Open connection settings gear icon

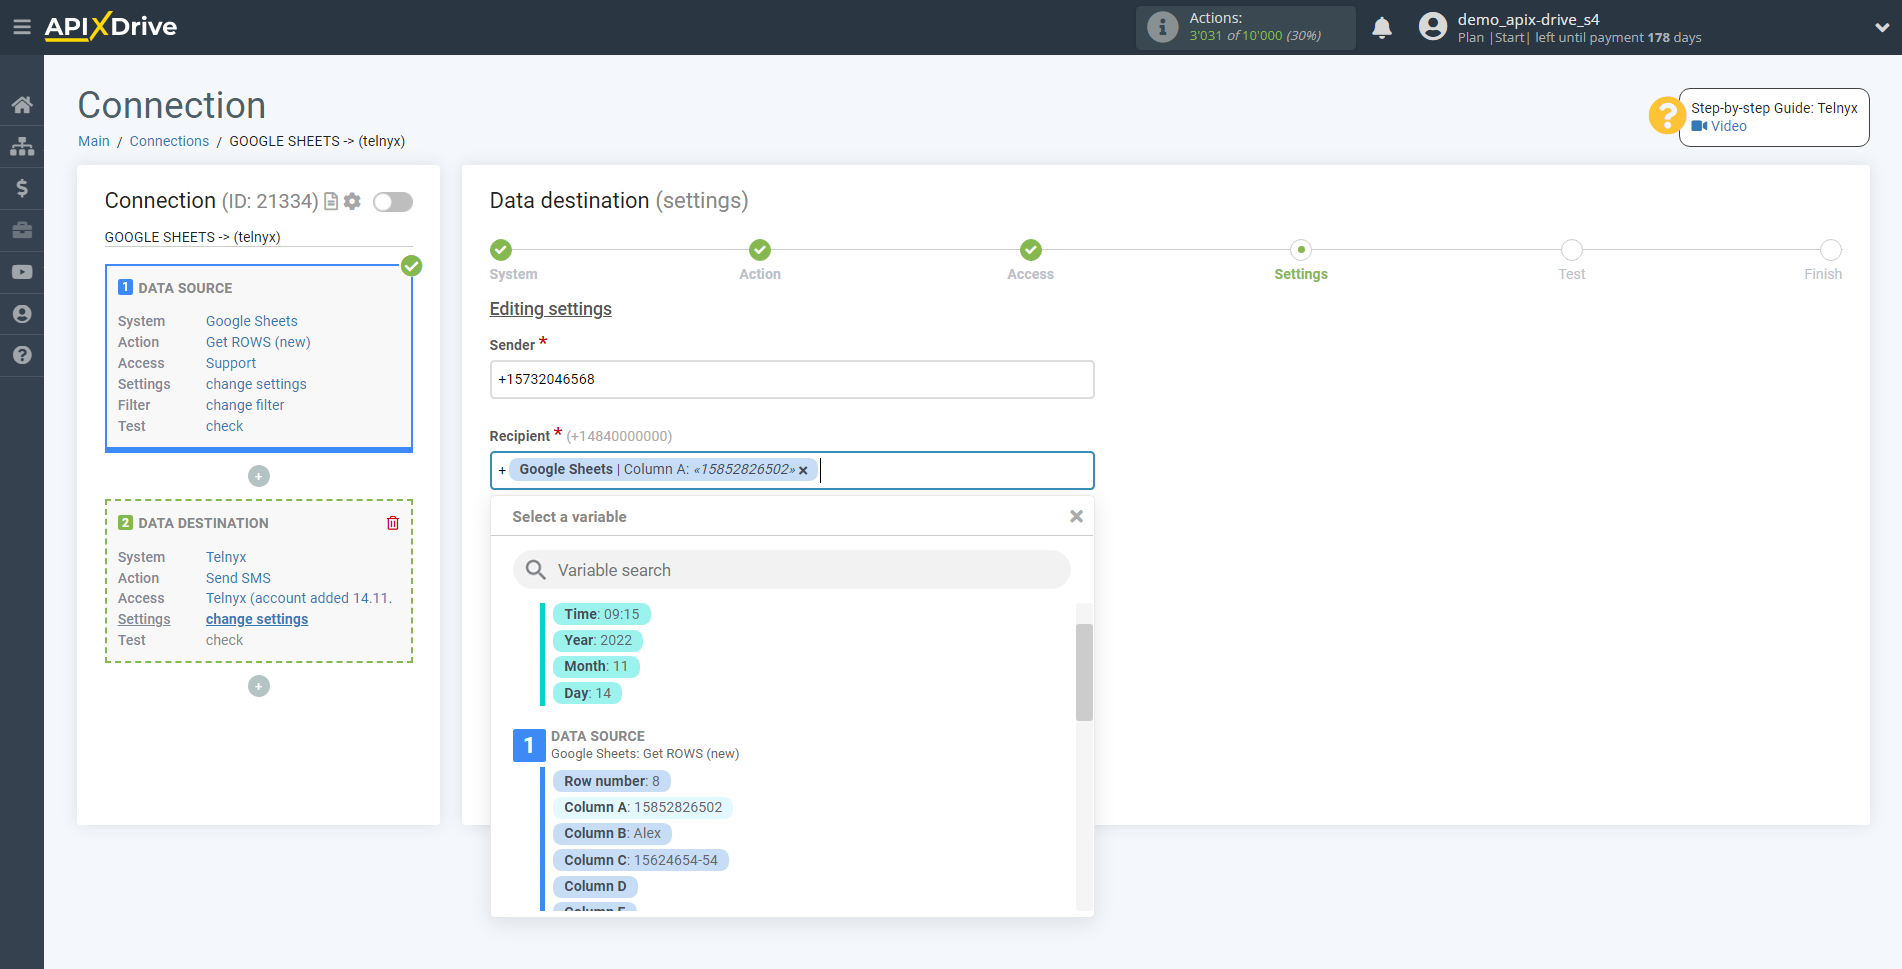[352, 201]
